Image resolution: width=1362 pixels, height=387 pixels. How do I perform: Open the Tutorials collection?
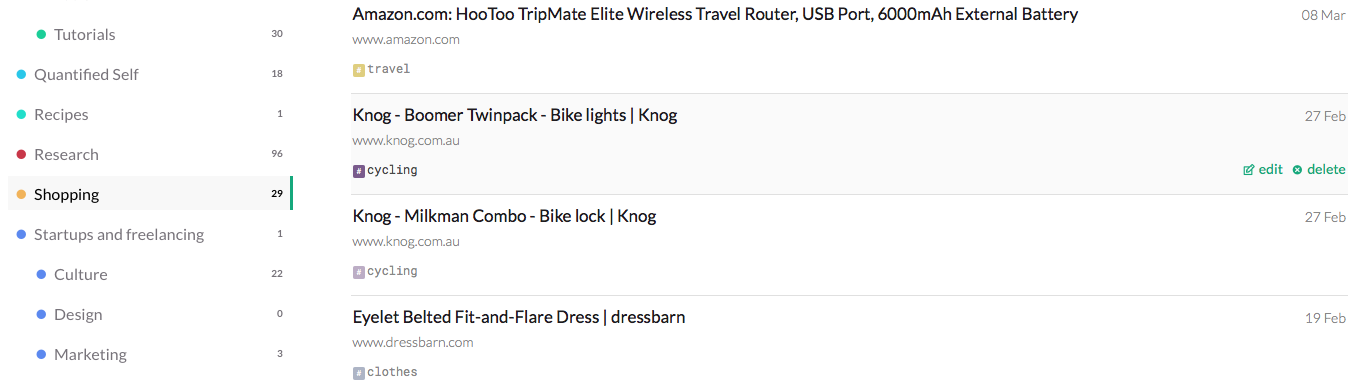[x=150, y=34]
